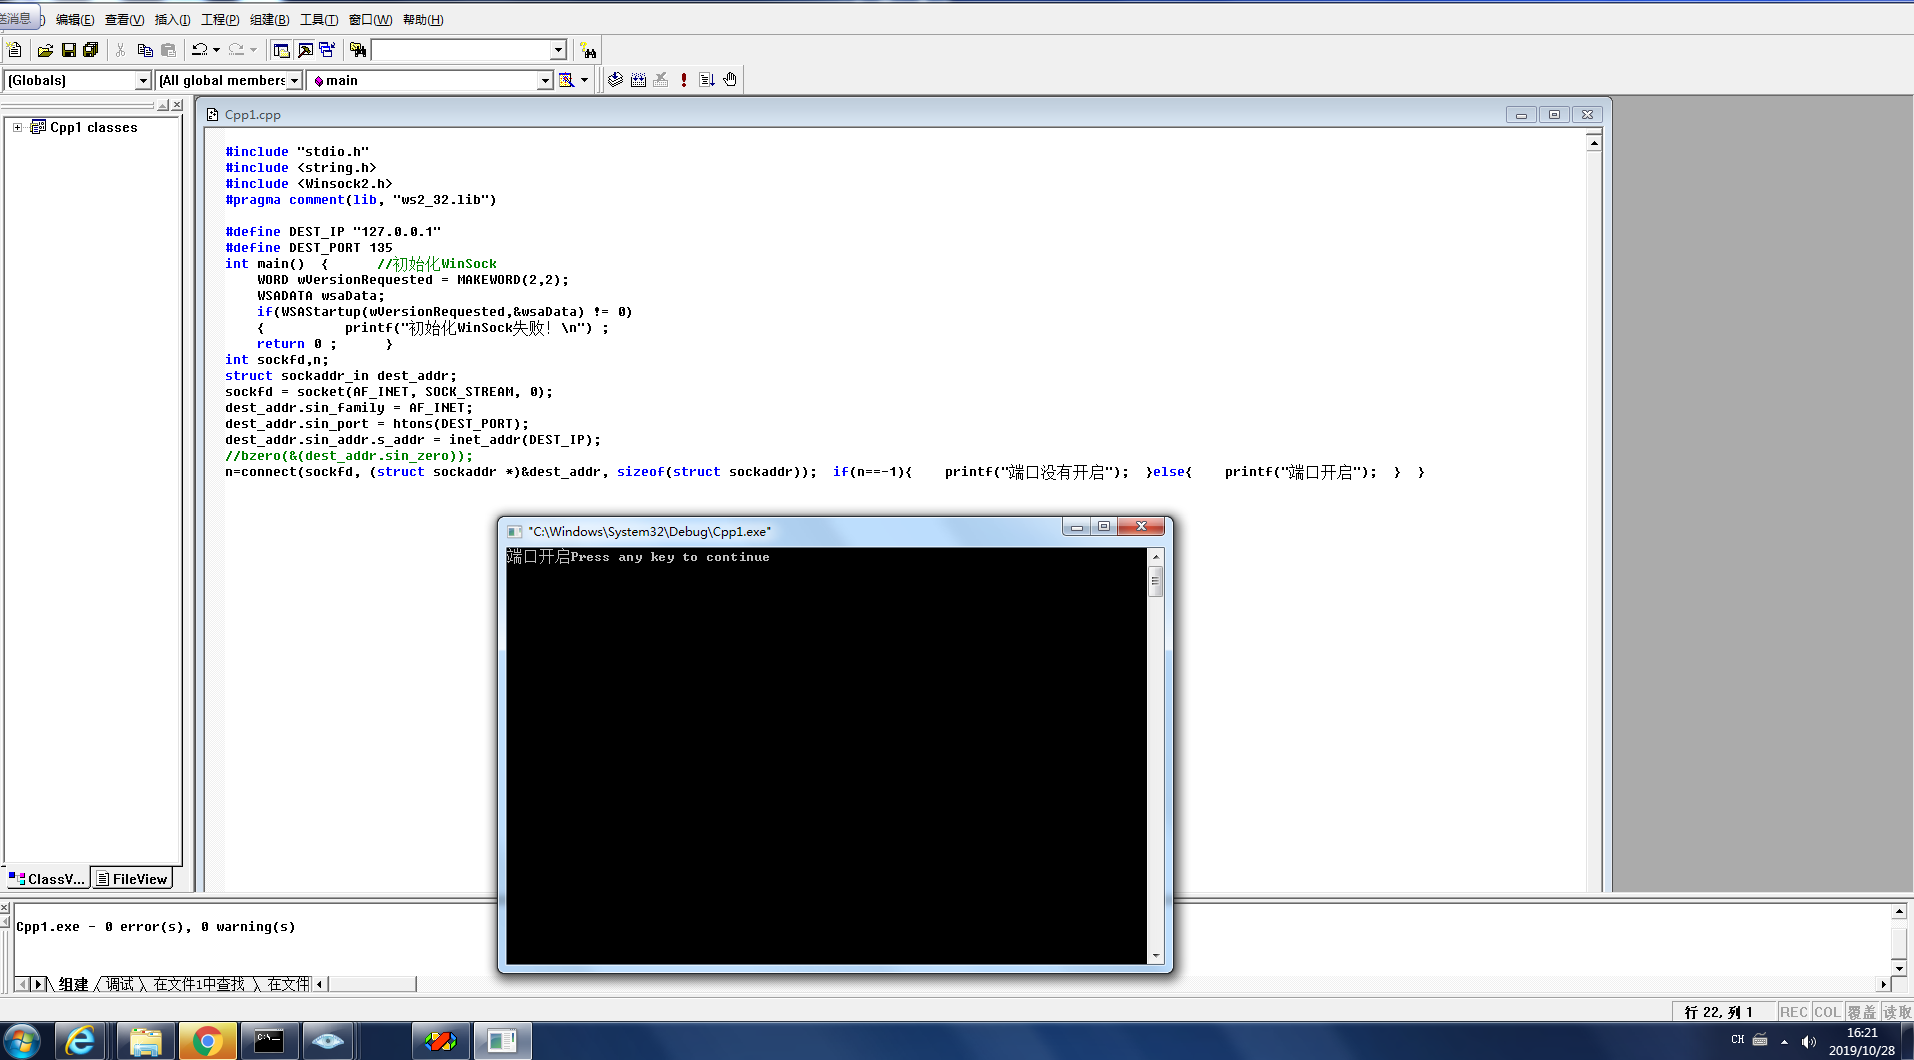The height and width of the screenshot is (1060, 1914).
Task: Toggle the Output pane icon
Action: tap(305, 50)
